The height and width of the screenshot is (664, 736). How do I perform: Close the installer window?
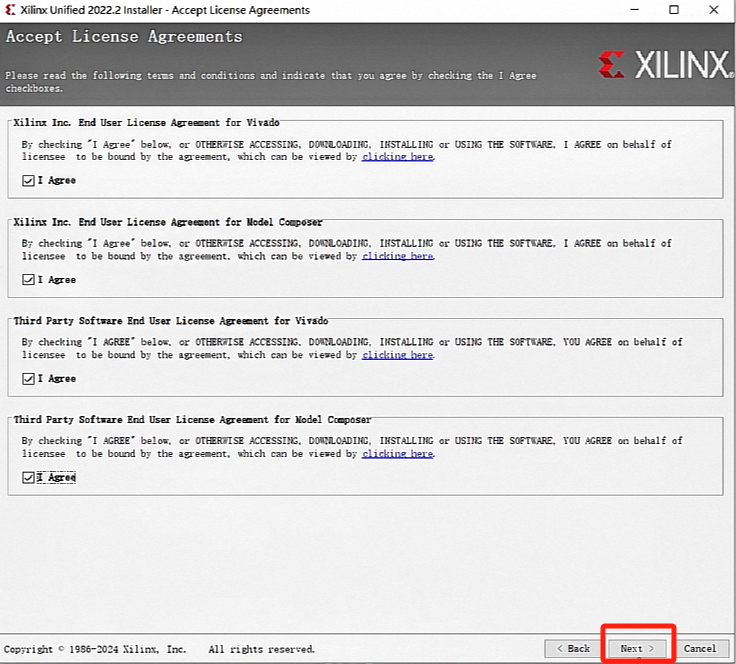pyautogui.click(x=714, y=10)
